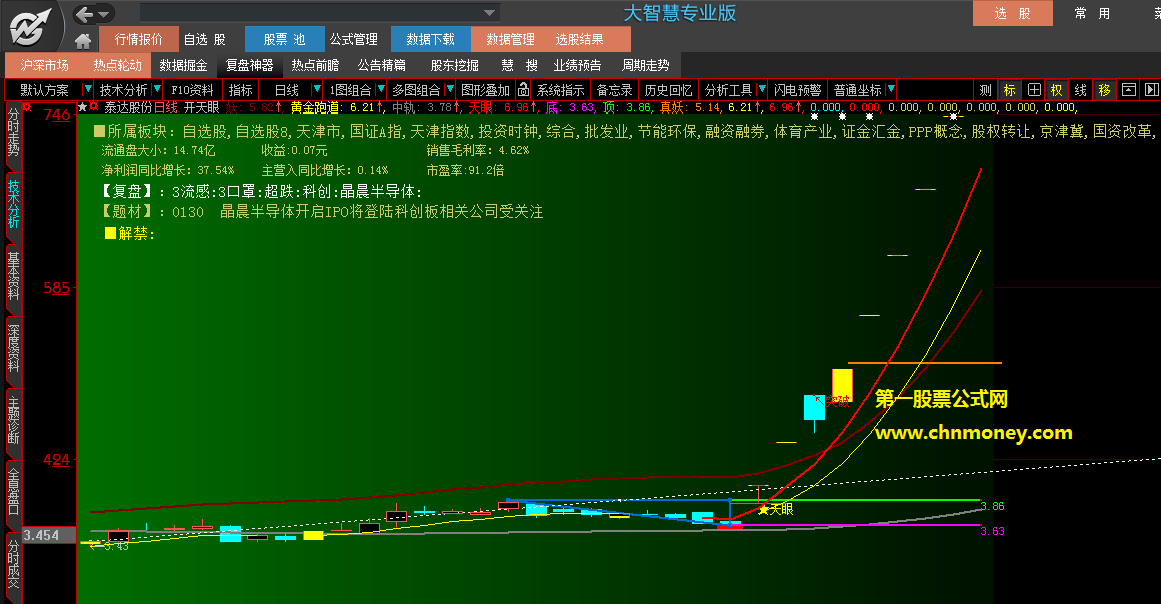
Task: Open the 深度资料 side tab
Action: [x=13, y=348]
